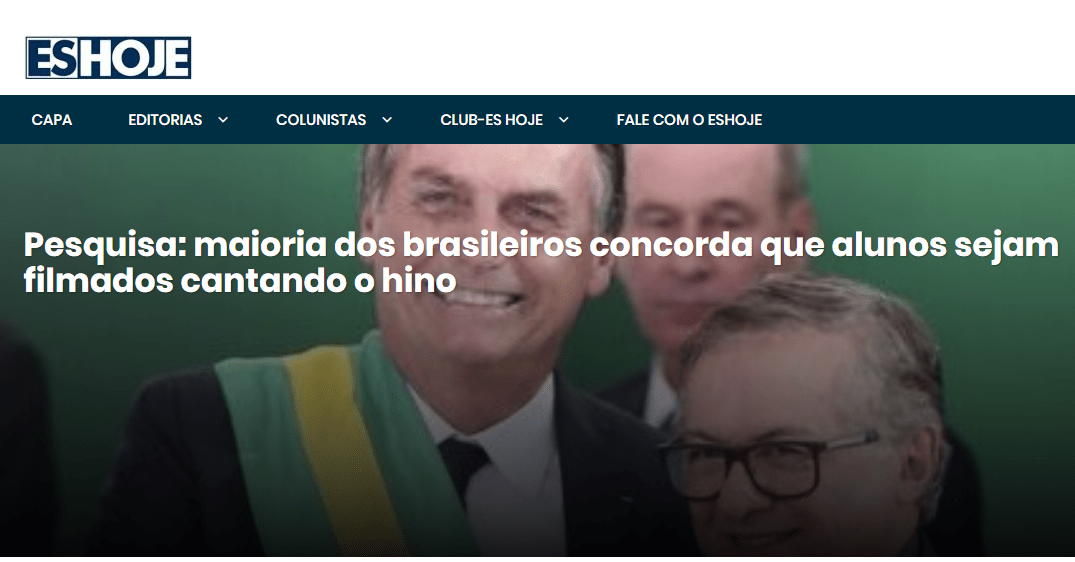Expand the COLUNISTAS dropdown chevron
This screenshot has height=562, width=1075.
387,120
